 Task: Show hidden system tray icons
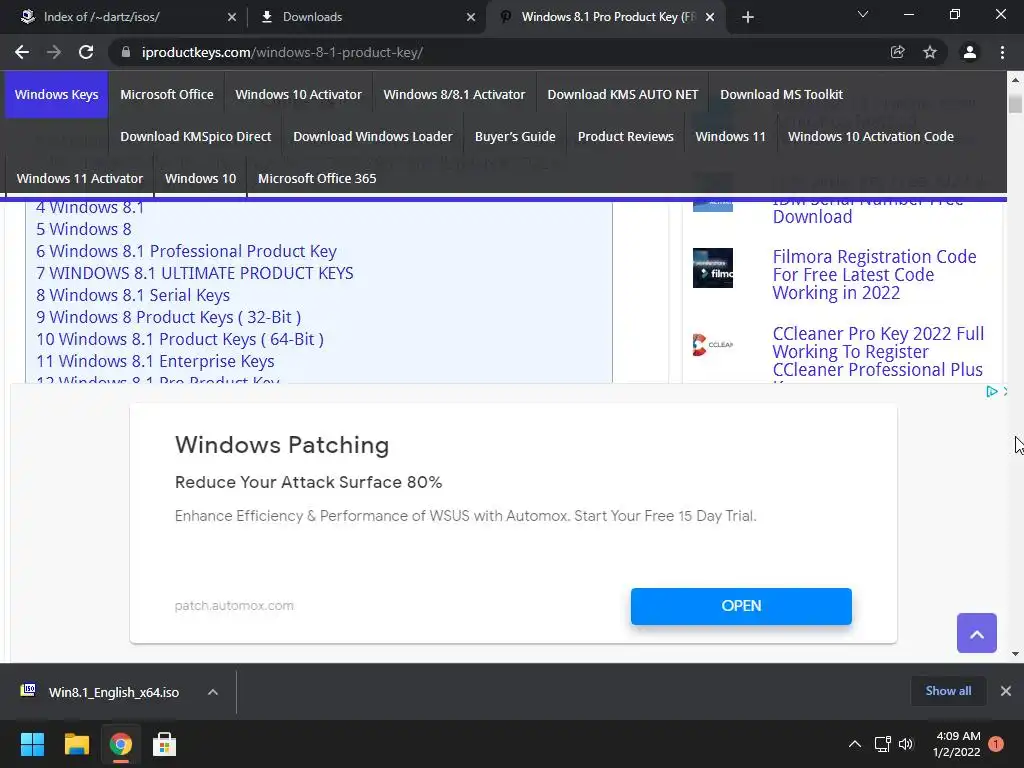click(854, 744)
